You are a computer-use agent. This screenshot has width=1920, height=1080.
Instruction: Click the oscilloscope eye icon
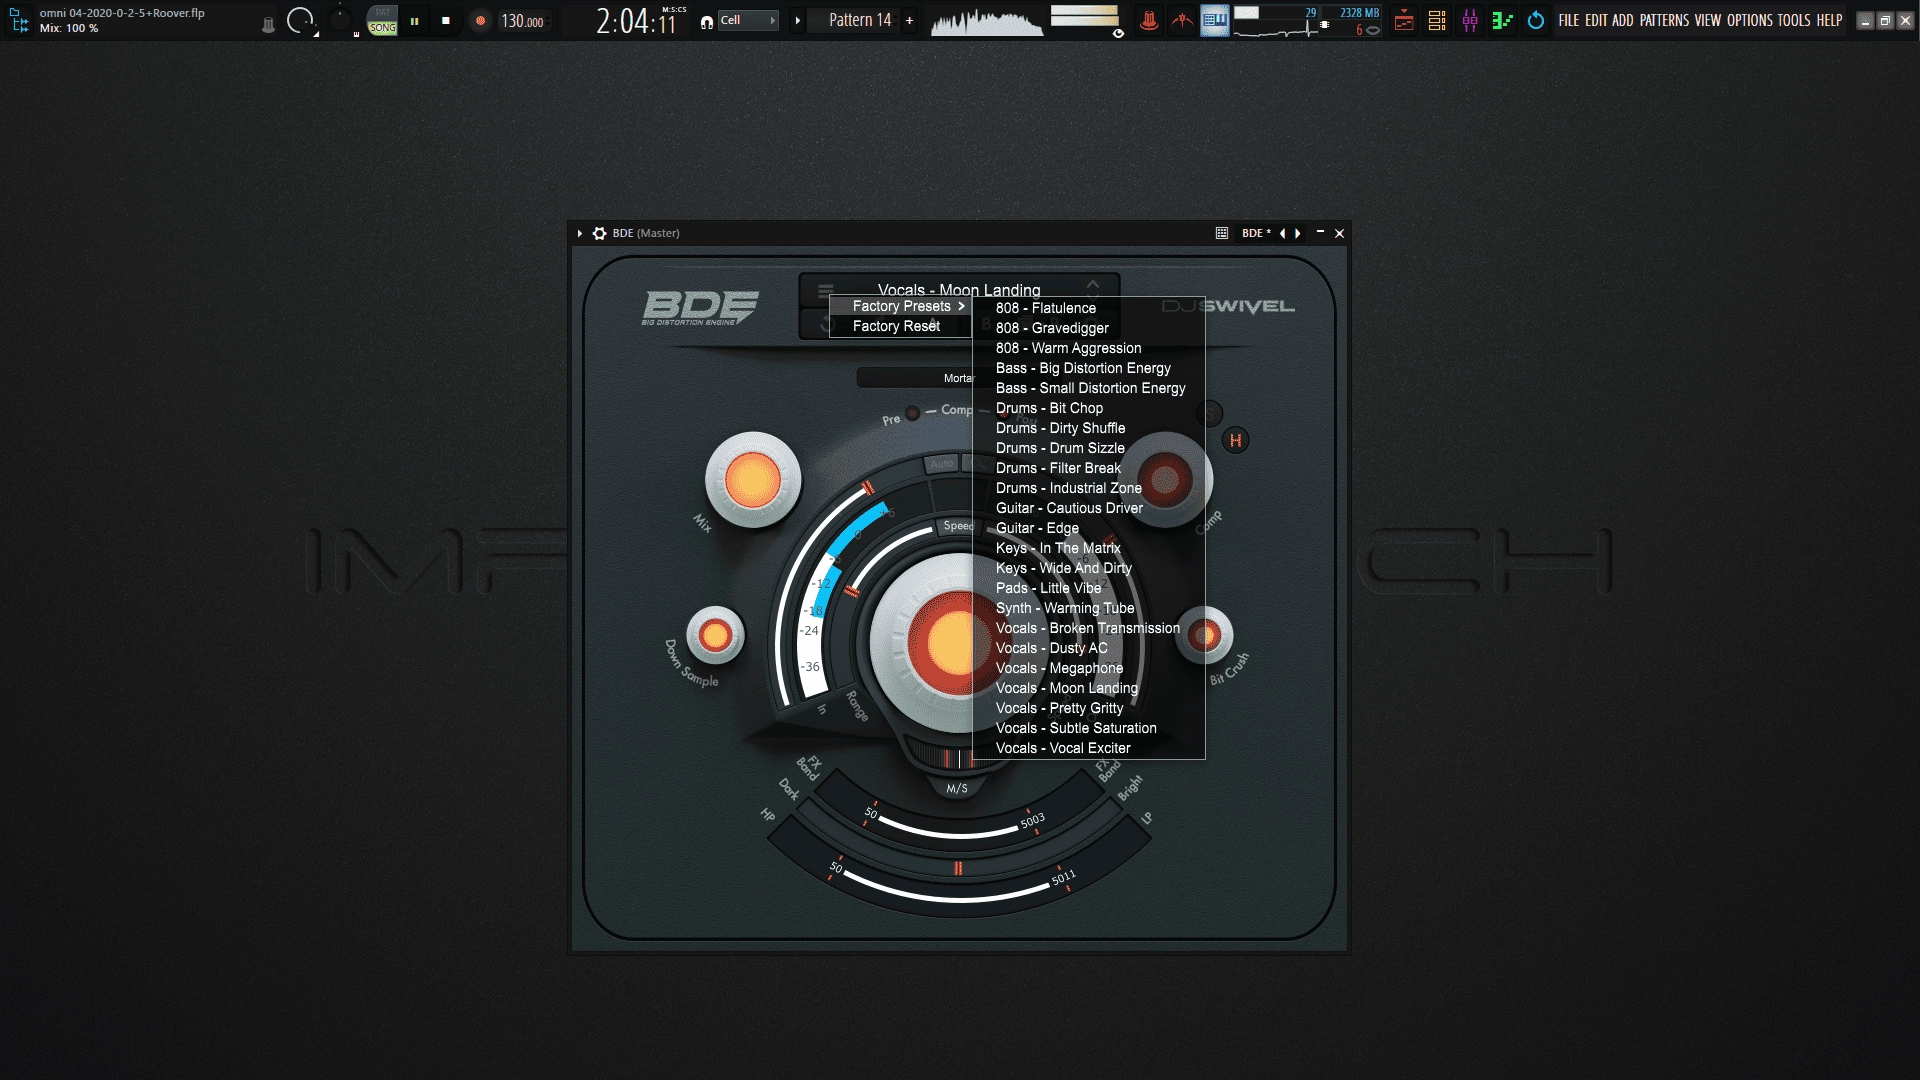click(x=1118, y=33)
